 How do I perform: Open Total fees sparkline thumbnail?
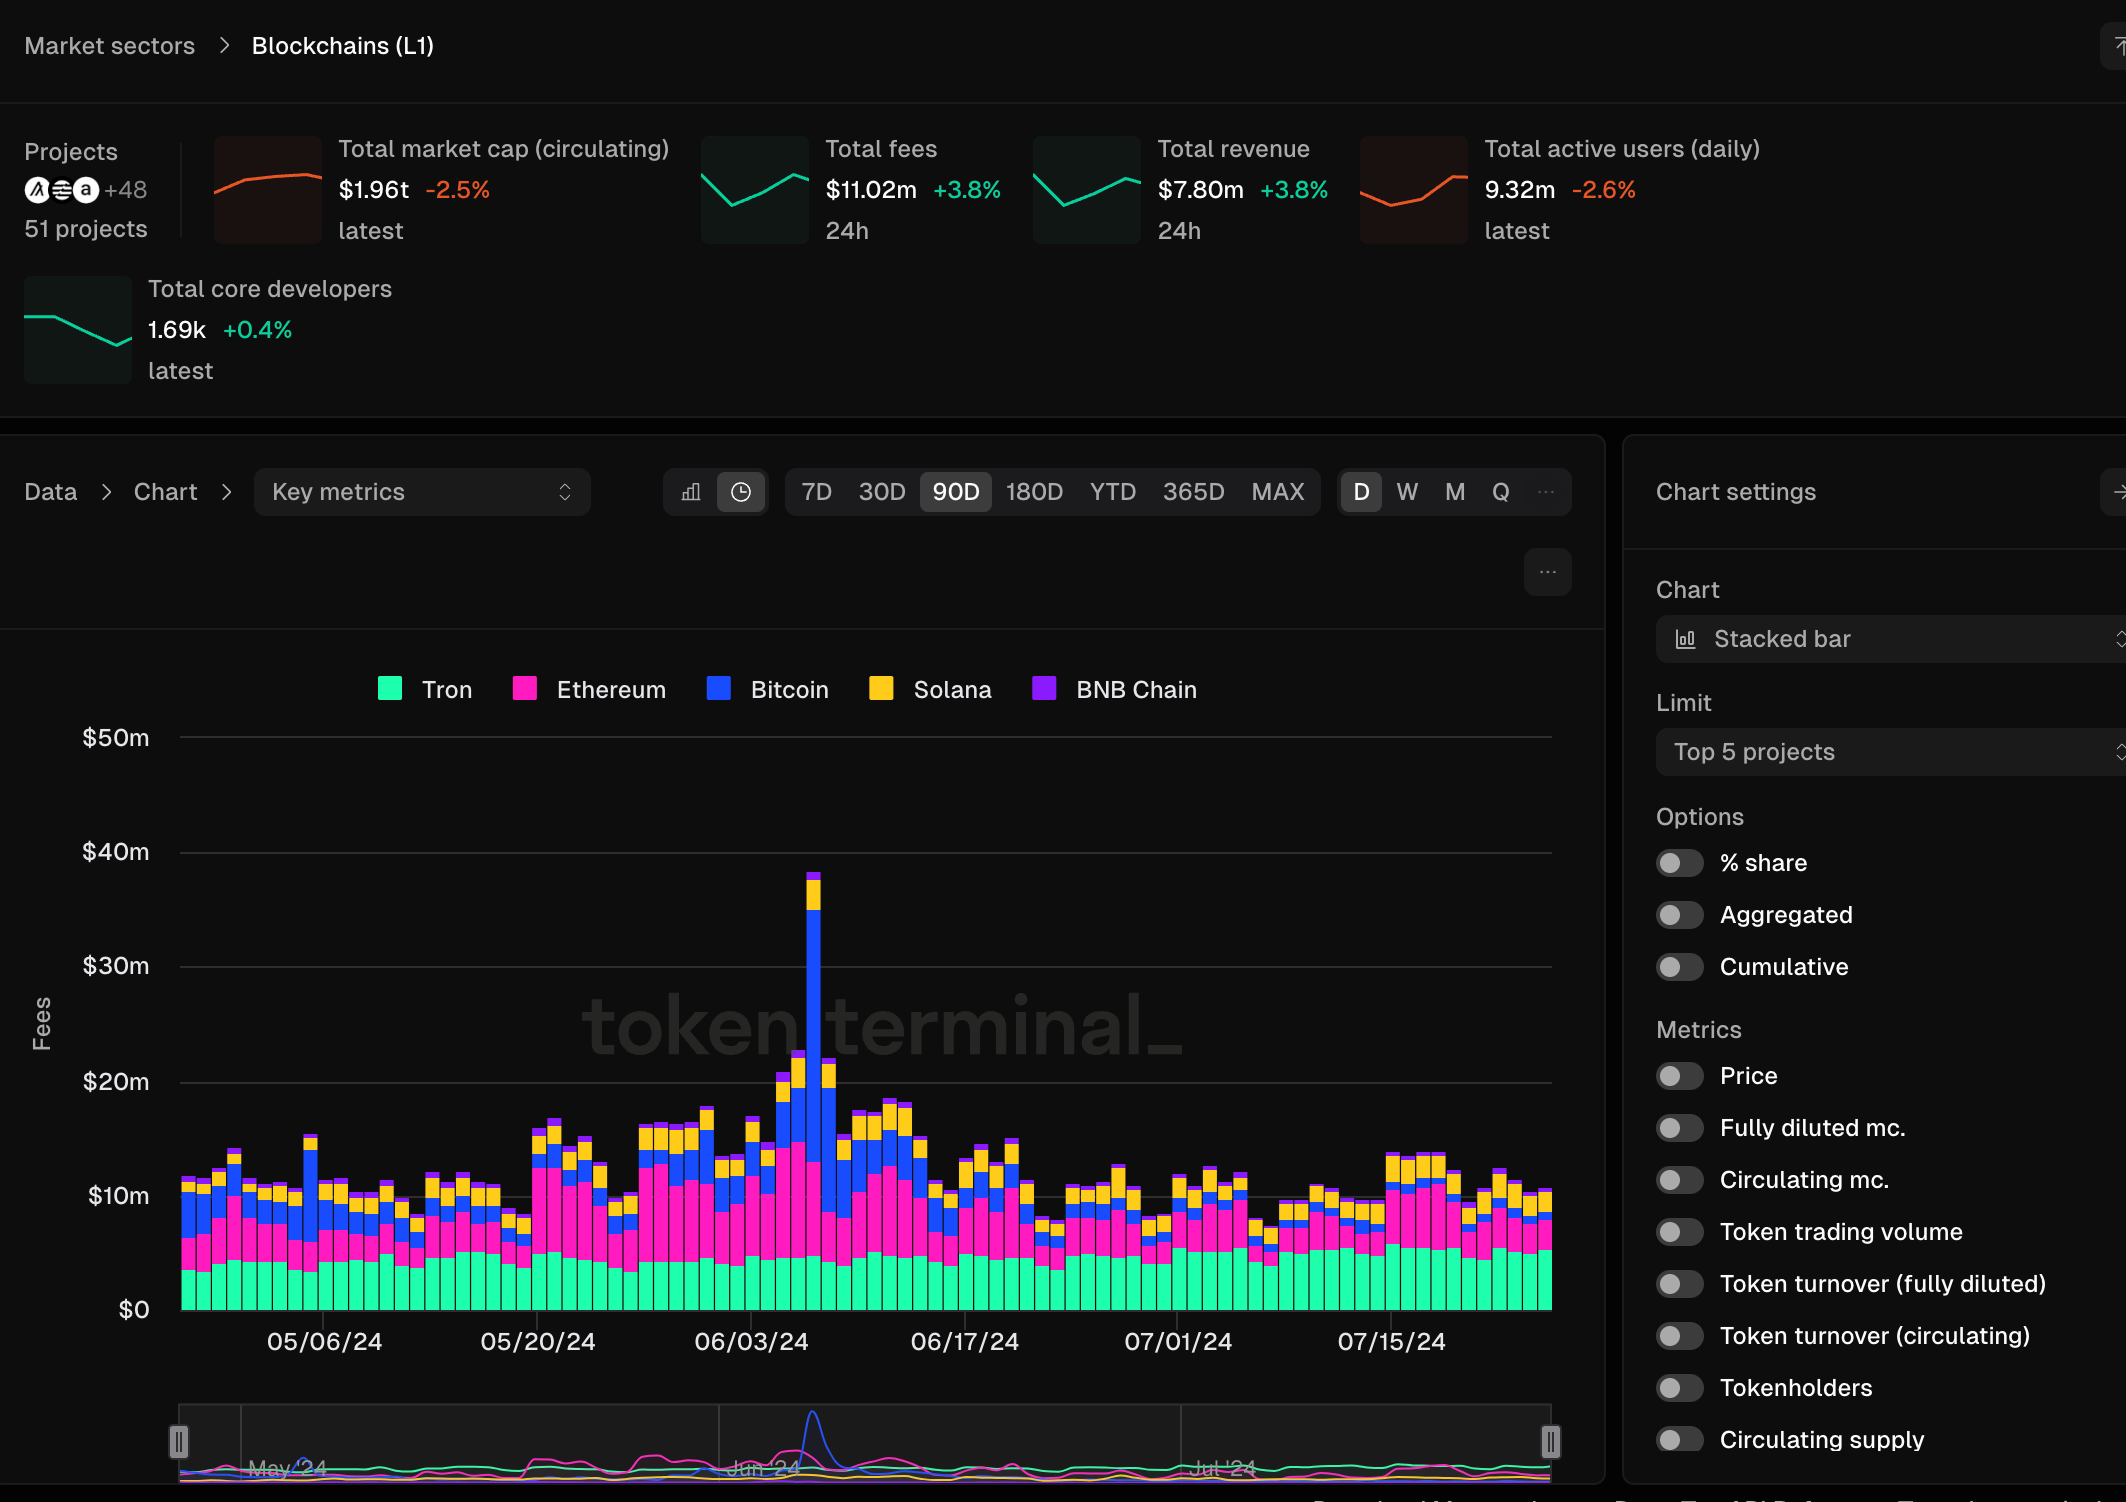755,190
